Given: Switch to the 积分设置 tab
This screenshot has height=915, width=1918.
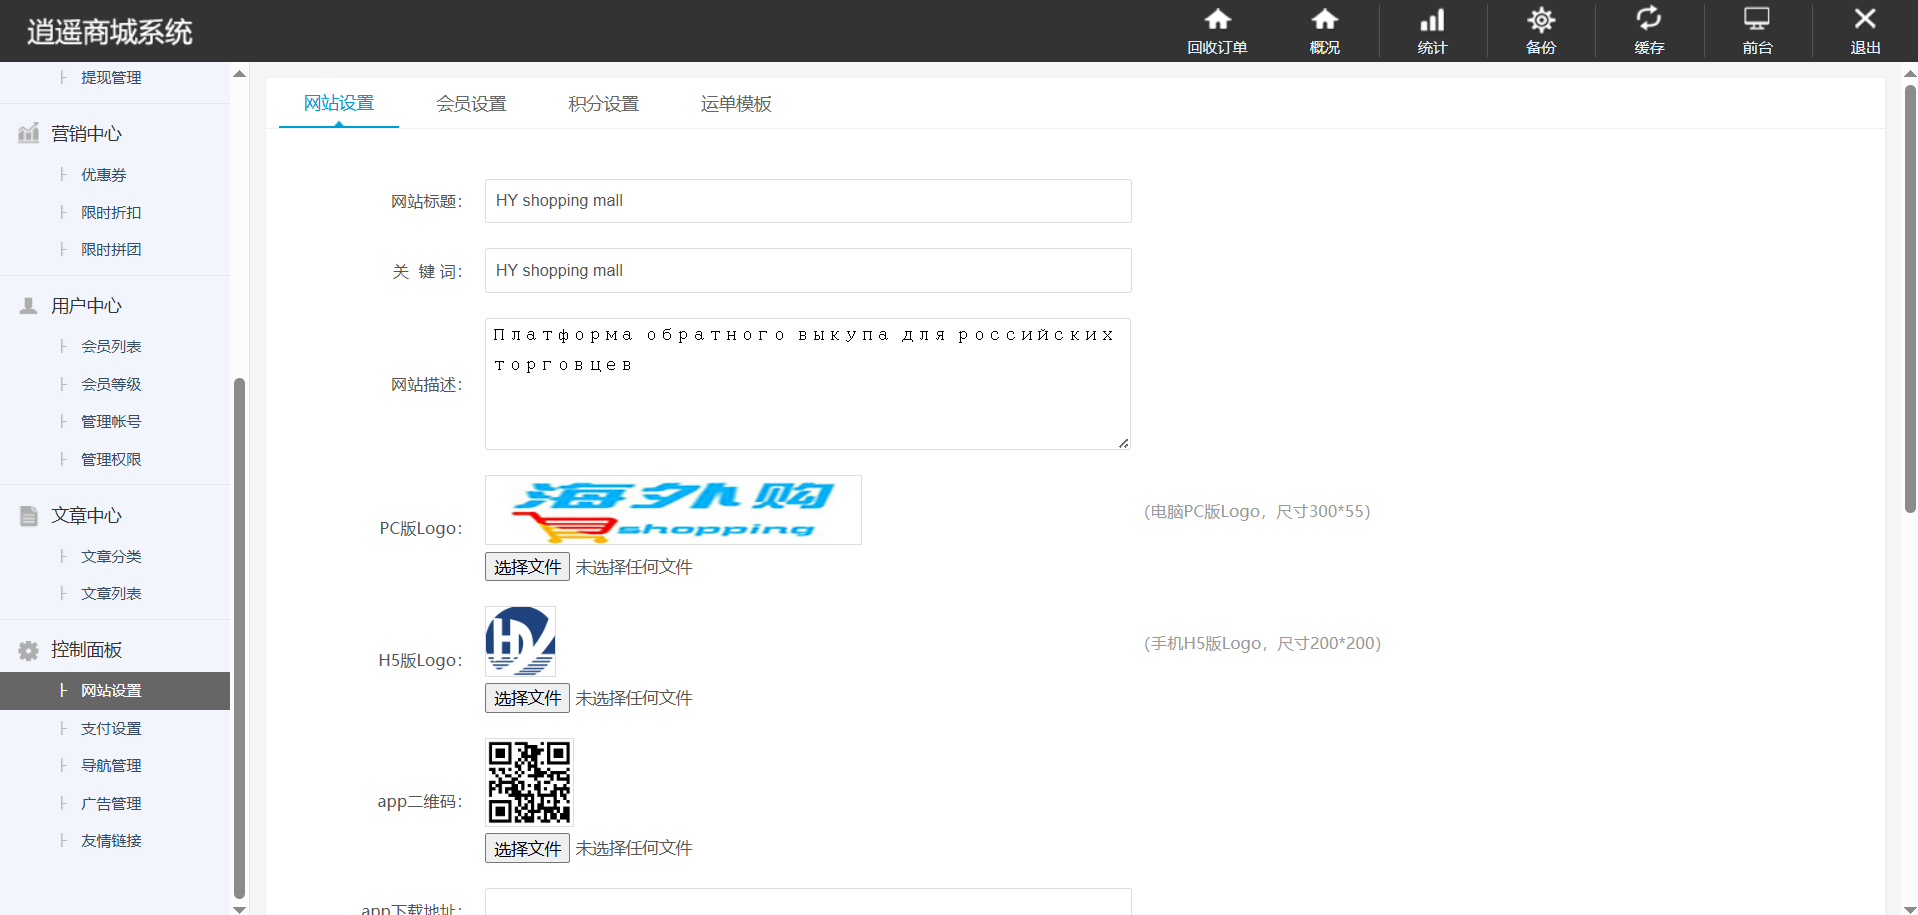Looking at the screenshot, I should [x=603, y=104].
